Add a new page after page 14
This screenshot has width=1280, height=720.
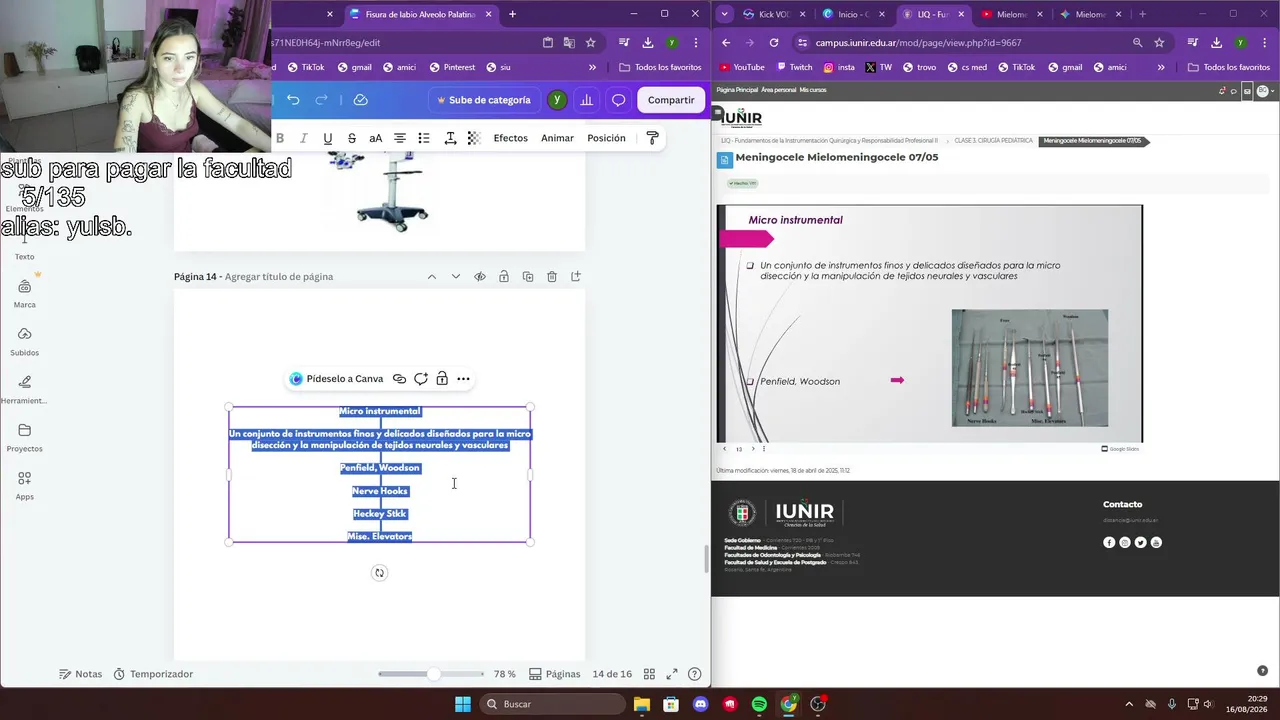click(x=576, y=277)
